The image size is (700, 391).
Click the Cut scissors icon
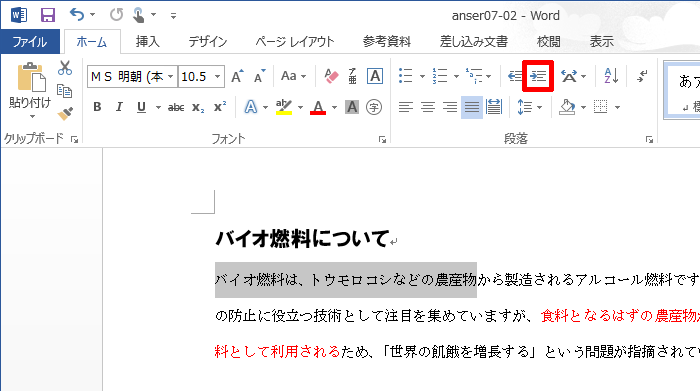(65, 68)
